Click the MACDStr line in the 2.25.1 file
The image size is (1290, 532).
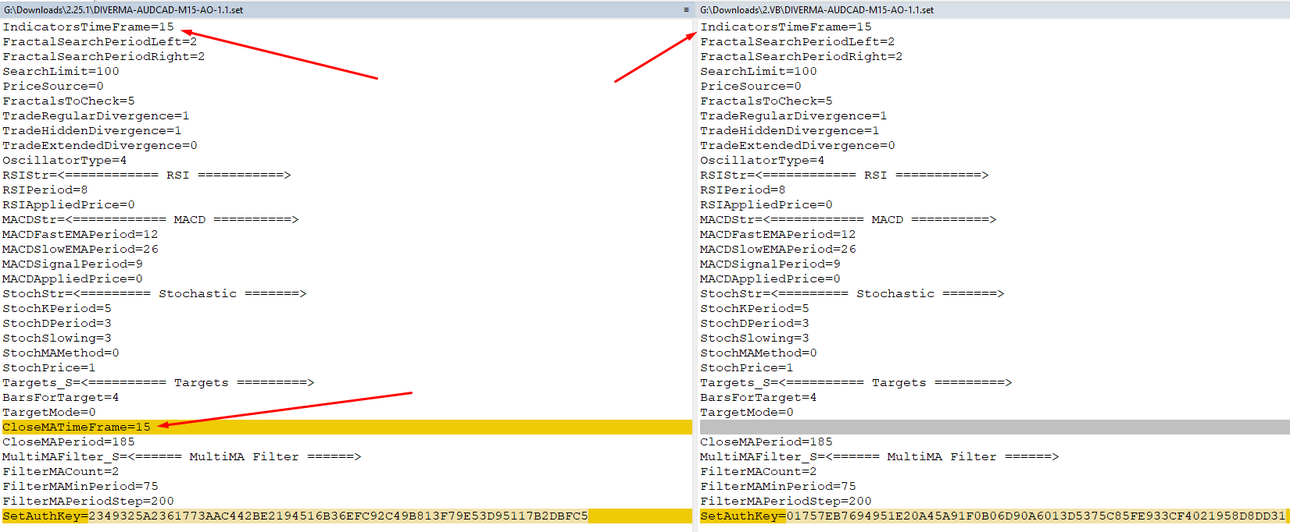150,219
